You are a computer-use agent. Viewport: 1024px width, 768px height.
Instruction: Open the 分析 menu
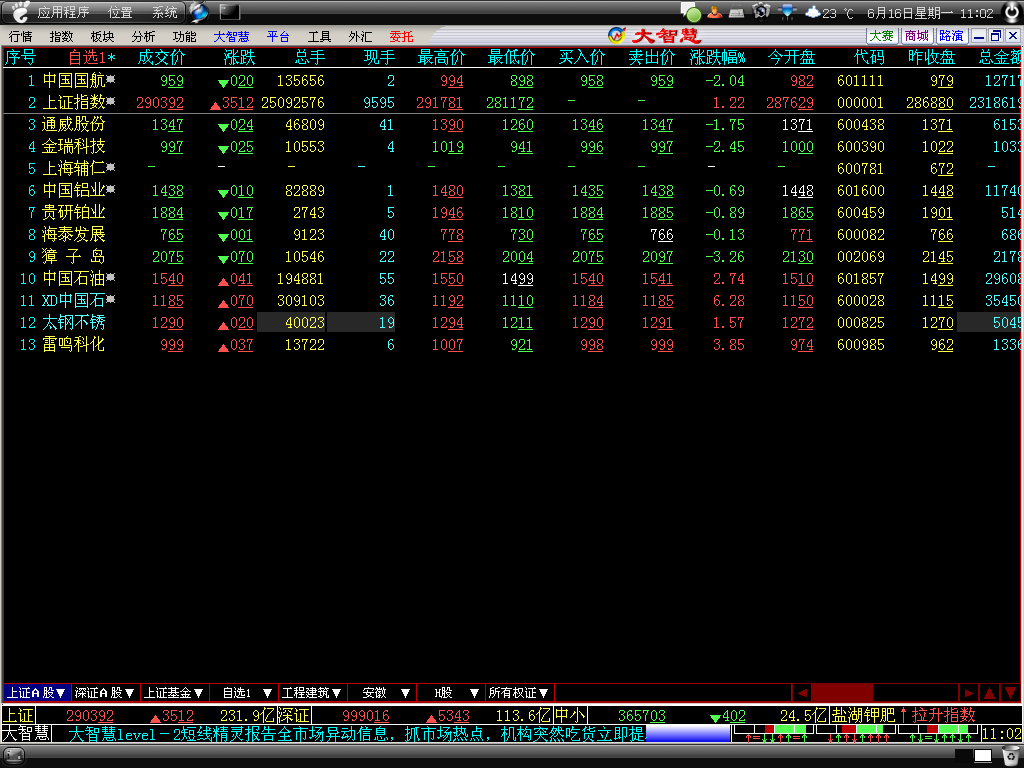point(143,37)
